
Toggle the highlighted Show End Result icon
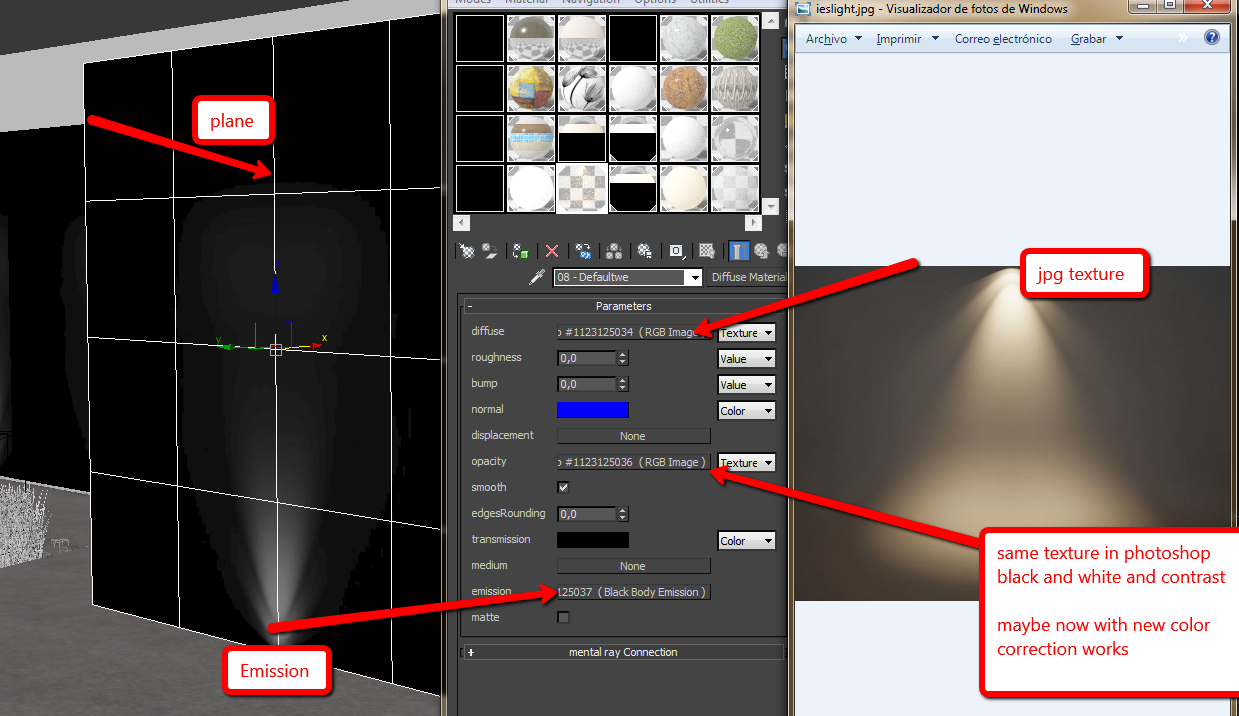click(738, 251)
